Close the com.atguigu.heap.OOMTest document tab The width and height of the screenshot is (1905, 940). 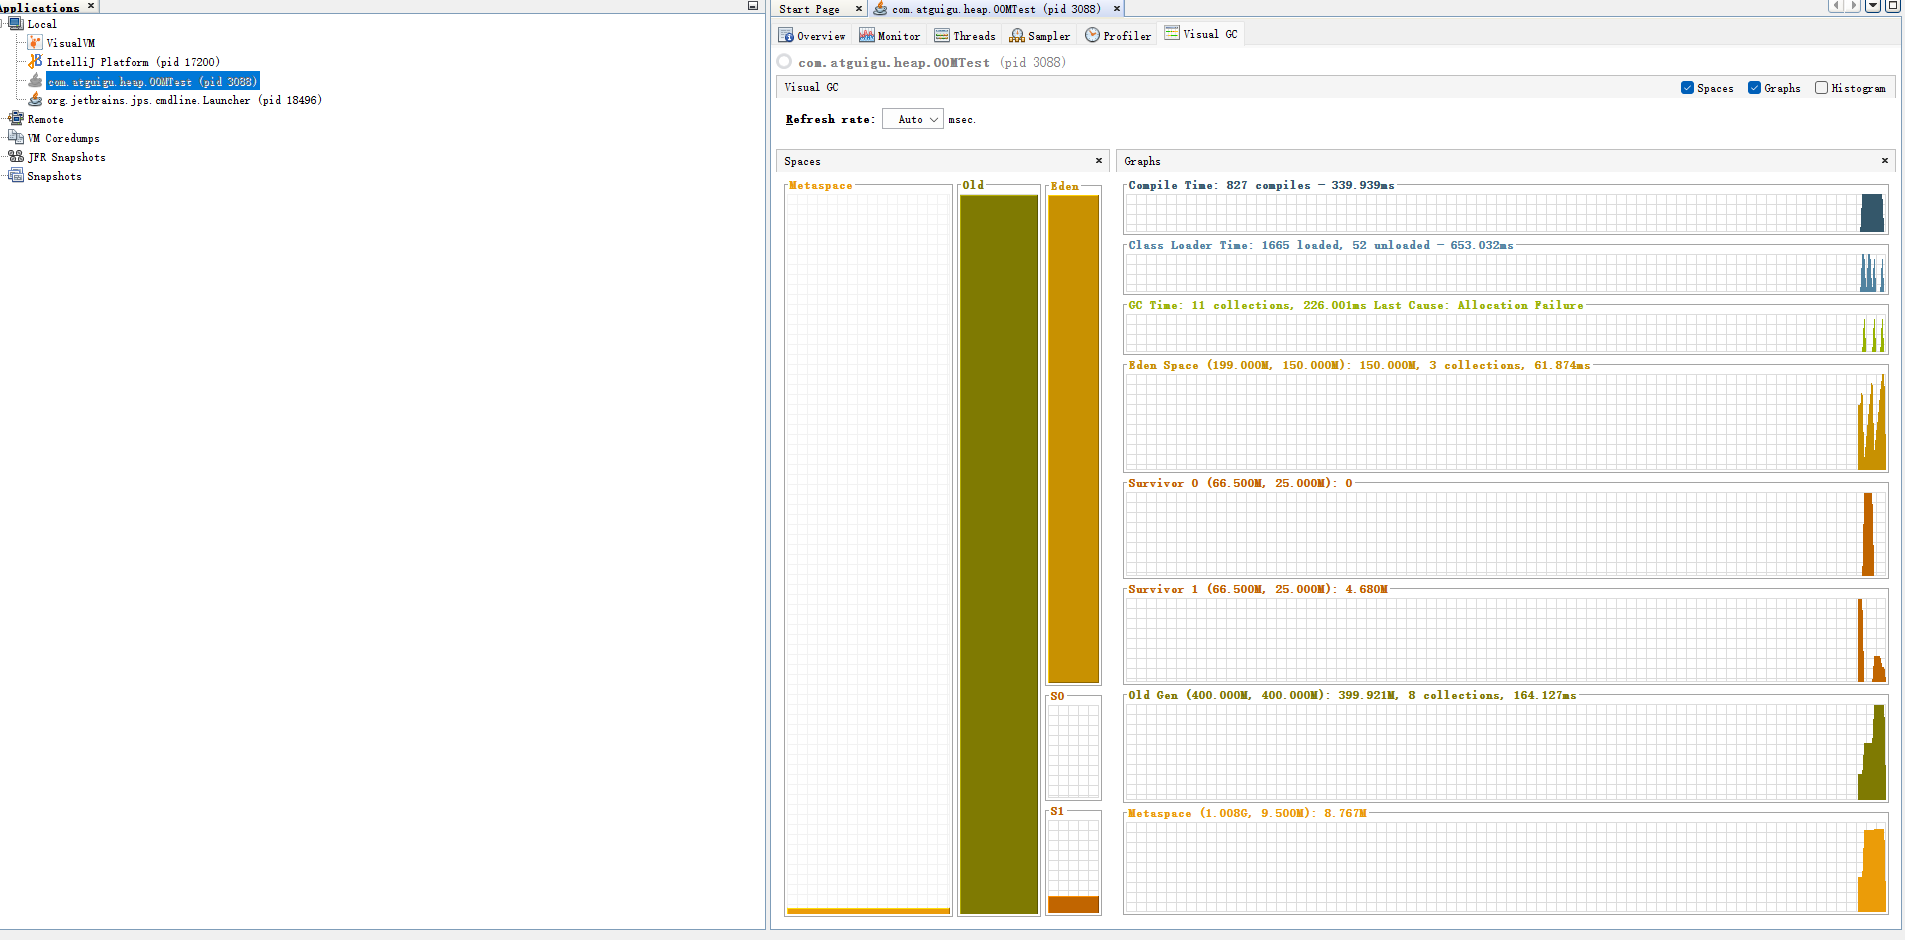[1117, 9]
